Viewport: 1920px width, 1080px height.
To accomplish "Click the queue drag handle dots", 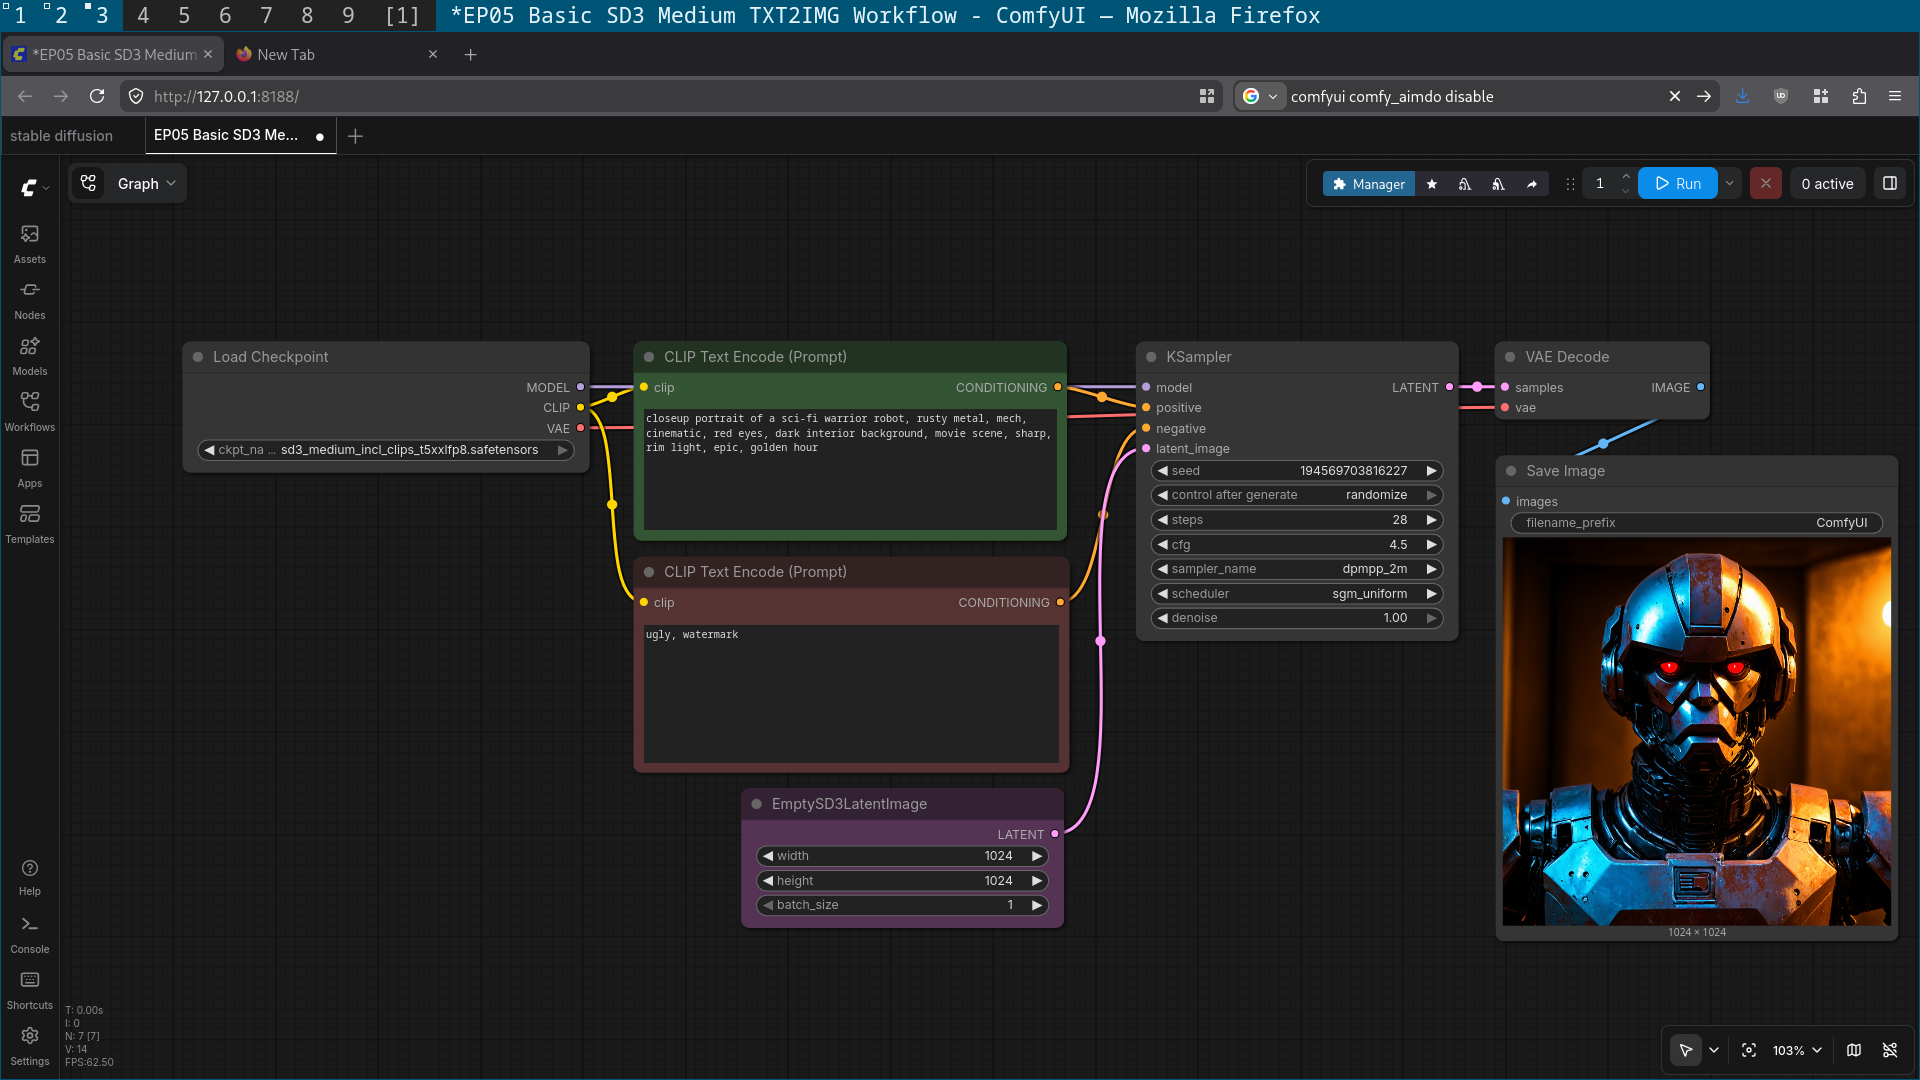I will pos(1570,184).
